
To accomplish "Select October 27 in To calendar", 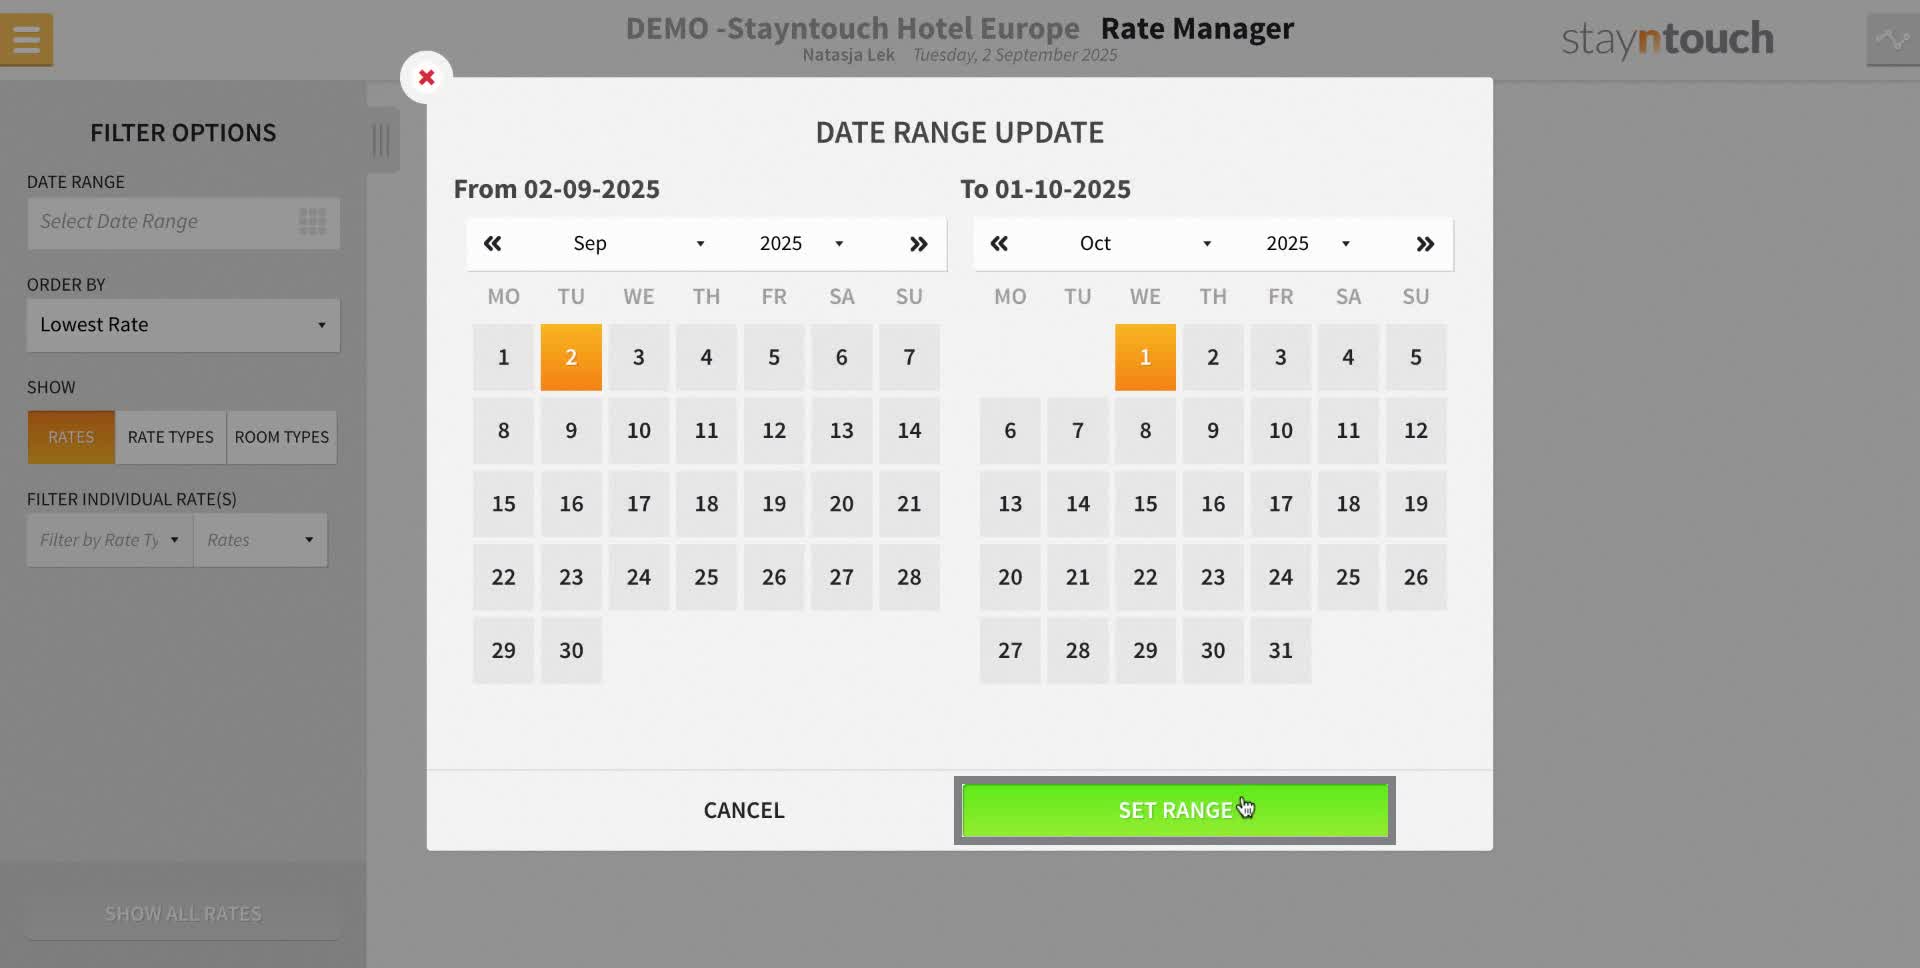I will (x=1010, y=650).
